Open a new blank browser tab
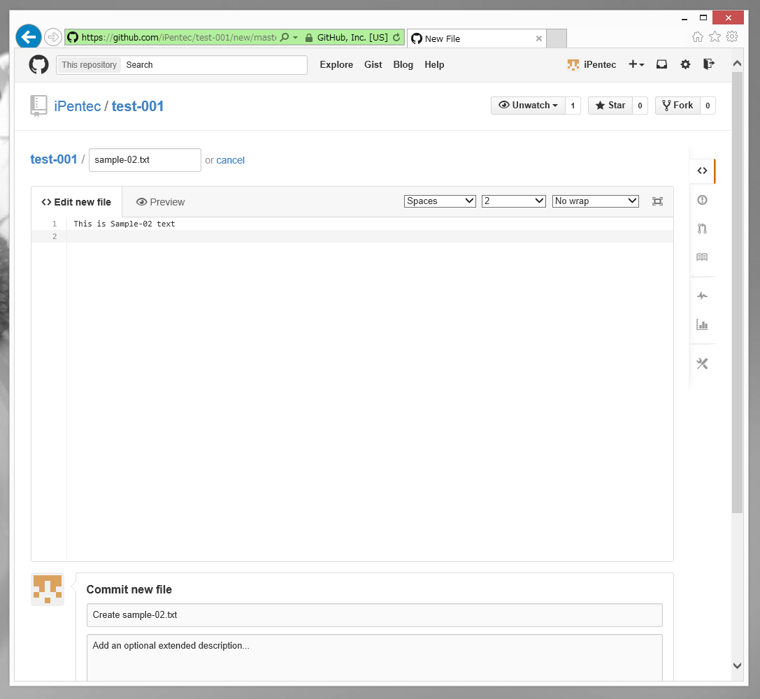Image resolution: width=760 pixels, height=699 pixels. tap(556, 38)
